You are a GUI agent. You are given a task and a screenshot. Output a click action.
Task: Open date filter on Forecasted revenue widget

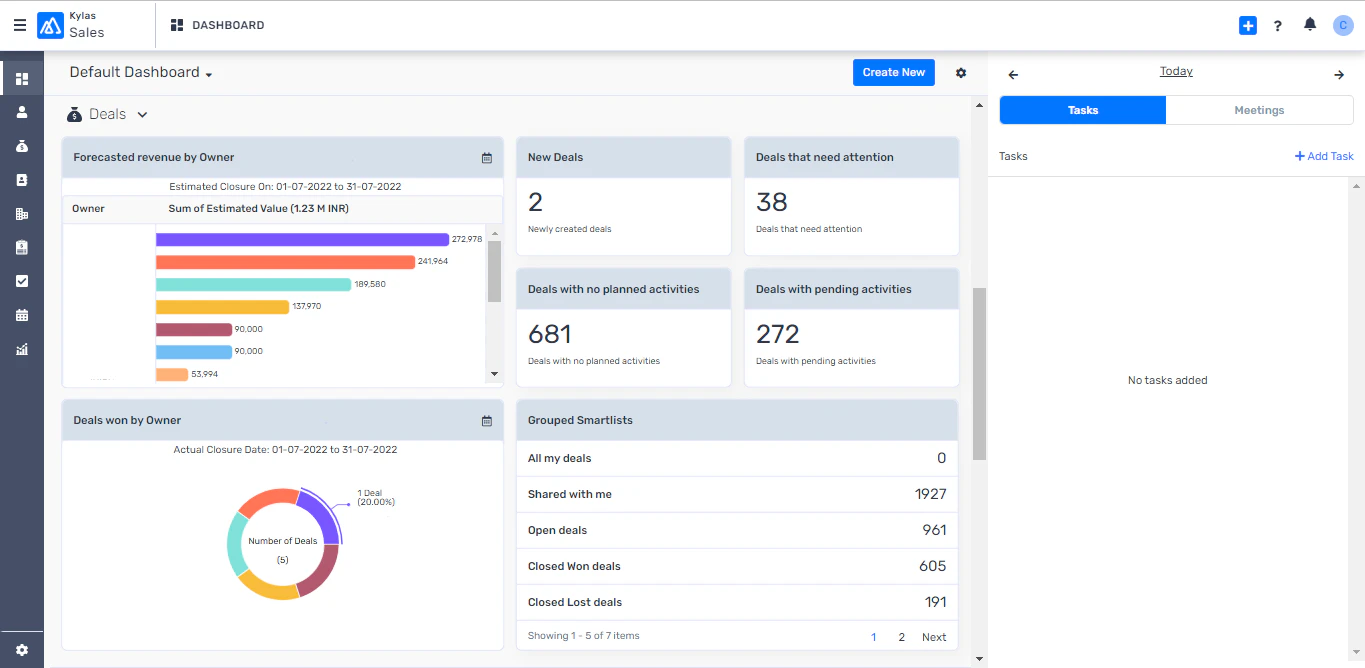click(x=487, y=157)
